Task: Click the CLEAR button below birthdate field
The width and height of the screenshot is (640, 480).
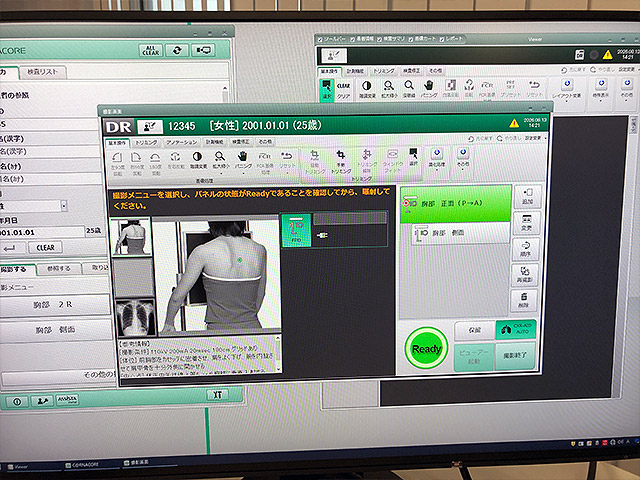Action: [x=45, y=248]
